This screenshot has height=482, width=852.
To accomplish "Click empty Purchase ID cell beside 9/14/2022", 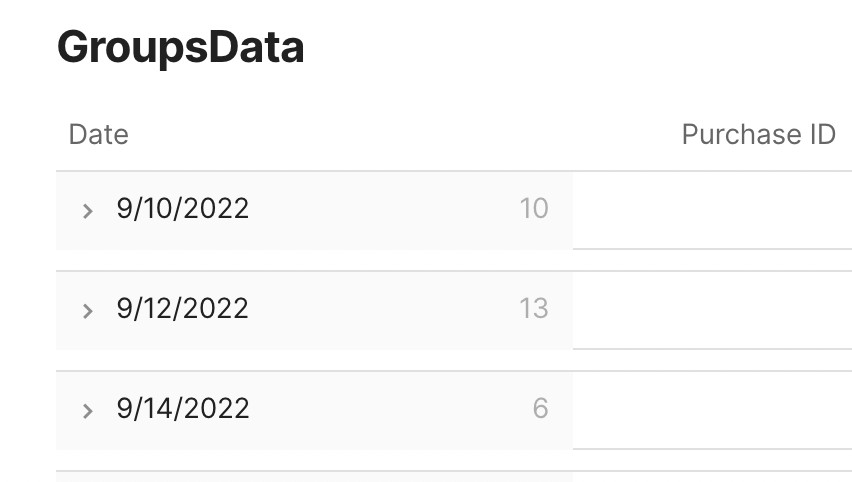I will (712, 410).
